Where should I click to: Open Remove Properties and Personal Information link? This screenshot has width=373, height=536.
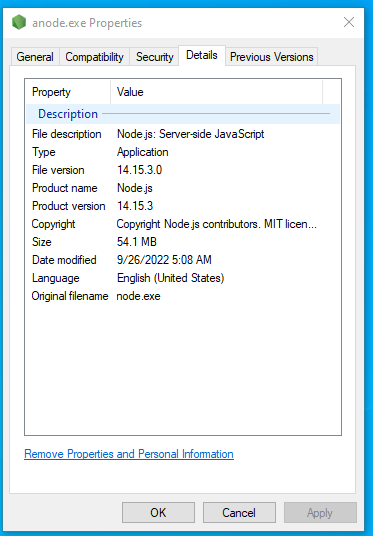129,454
